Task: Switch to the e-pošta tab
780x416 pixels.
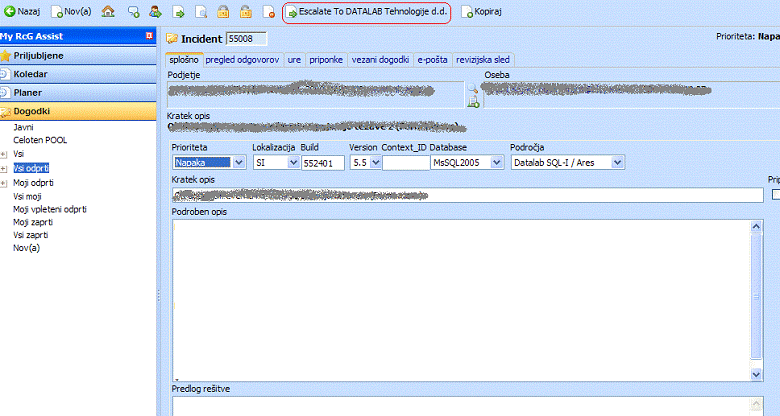Action: 432,60
